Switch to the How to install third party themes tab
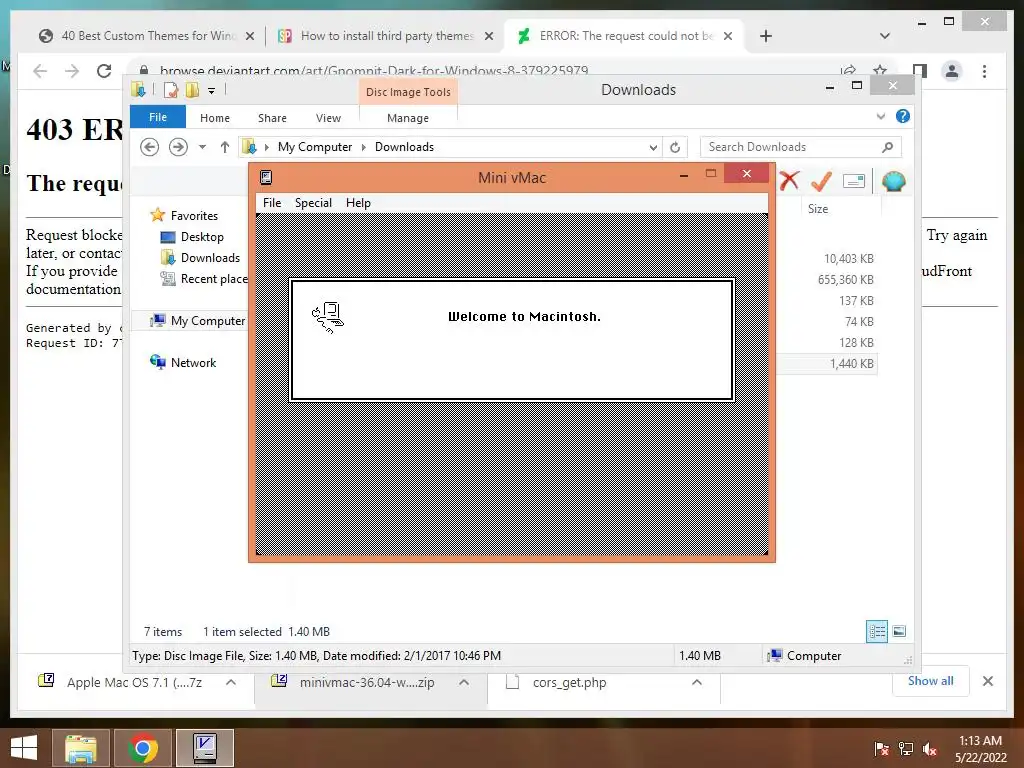1024x768 pixels. coord(385,36)
